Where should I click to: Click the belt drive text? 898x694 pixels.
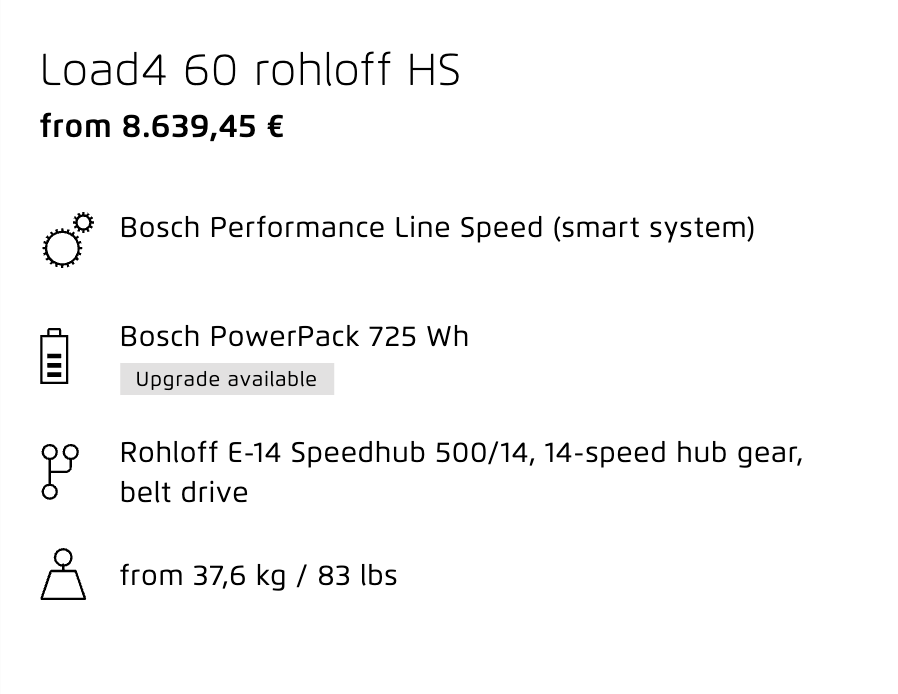[x=184, y=492]
